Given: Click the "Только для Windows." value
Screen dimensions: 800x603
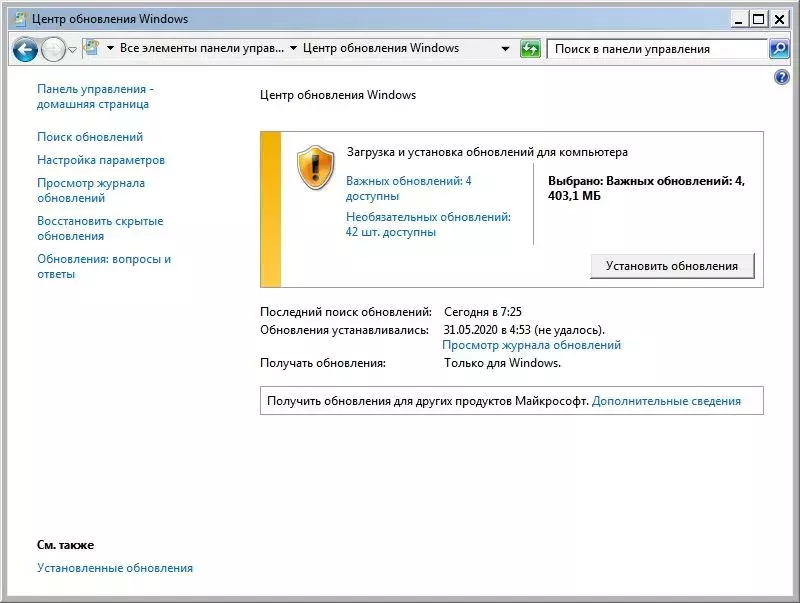Looking at the screenshot, I should point(502,363).
